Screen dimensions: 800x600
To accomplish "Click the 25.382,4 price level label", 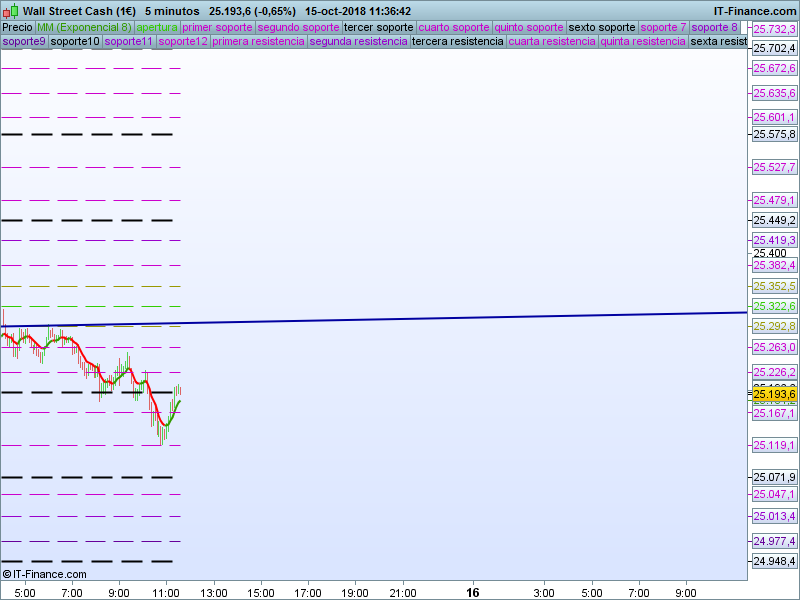I will 774,265.
